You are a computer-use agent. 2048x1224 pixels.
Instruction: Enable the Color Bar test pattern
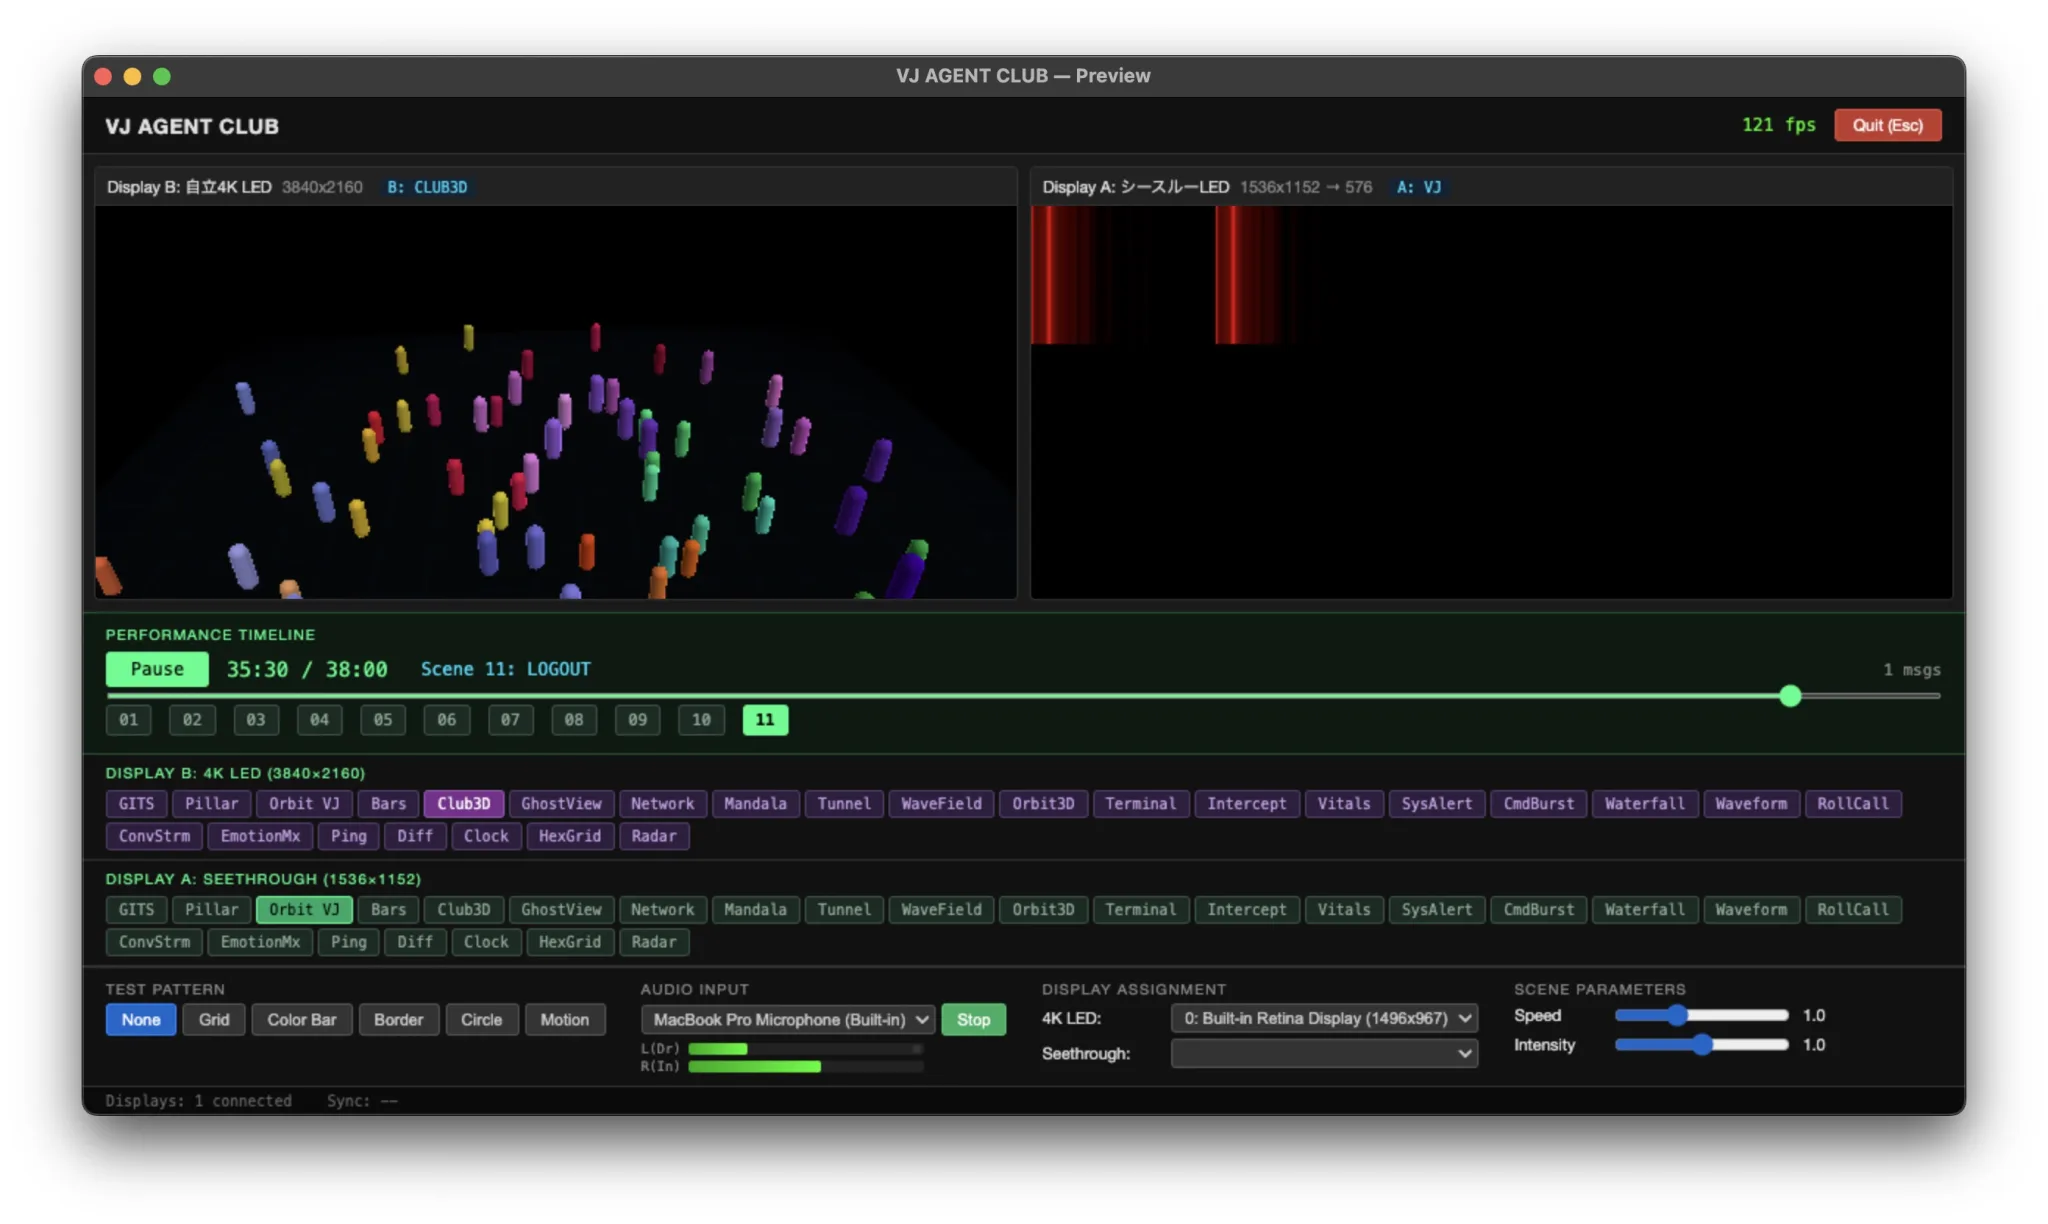pyautogui.click(x=301, y=1020)
